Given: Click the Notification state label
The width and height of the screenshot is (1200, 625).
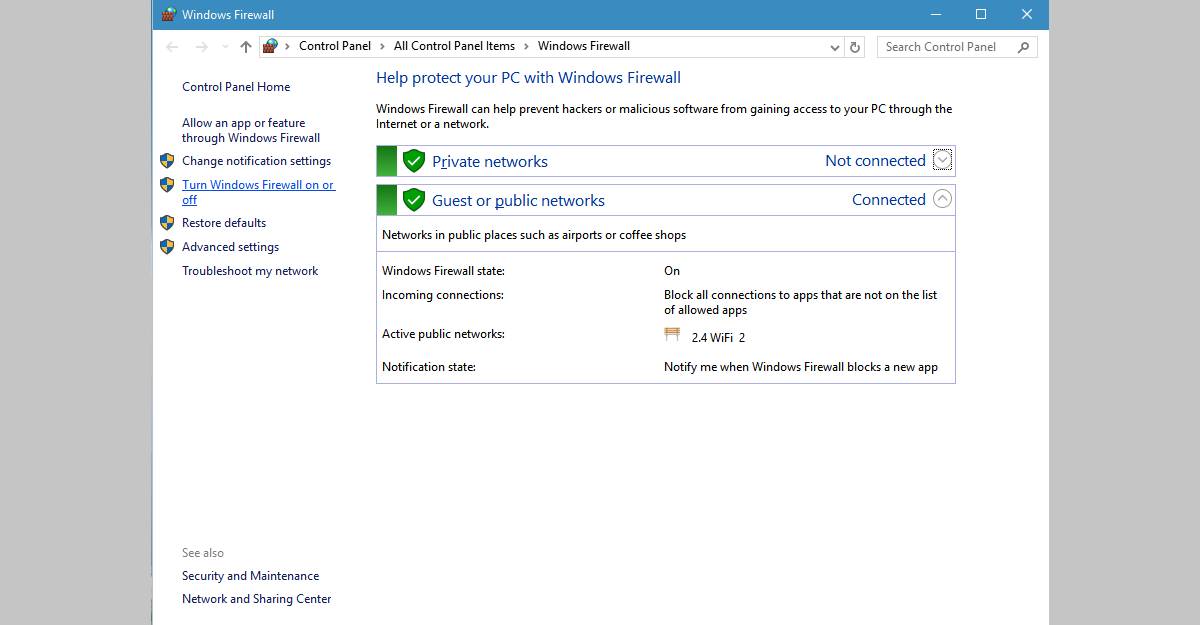Looking at the screenshot, I should pyautogui.click(x=429, y=367).
